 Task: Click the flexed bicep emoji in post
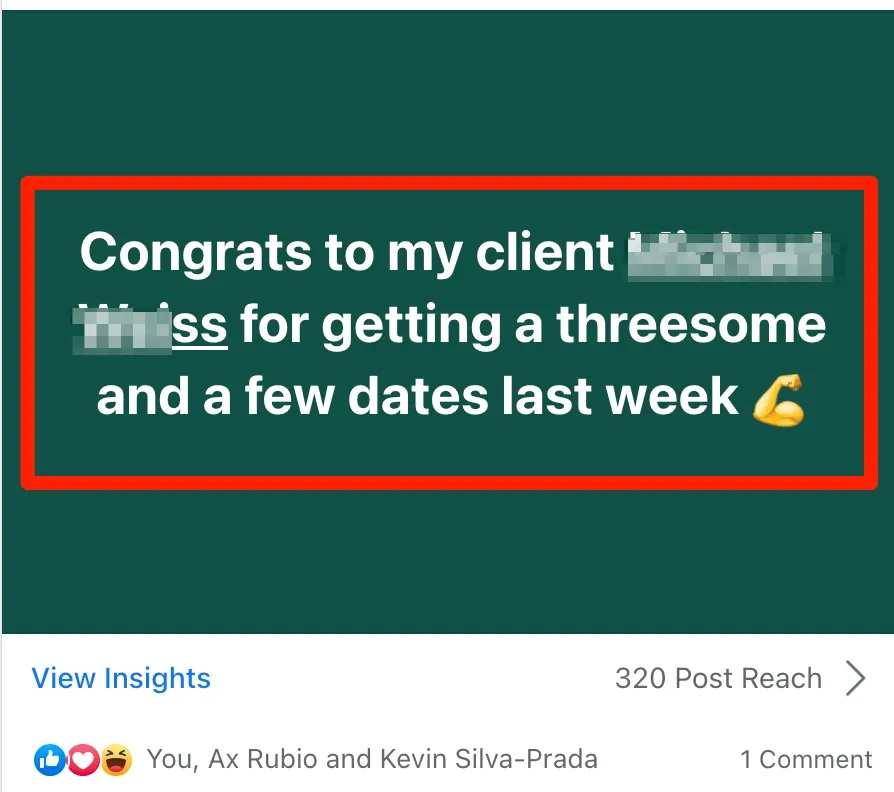pyautogui.click(x=778, y=398)
